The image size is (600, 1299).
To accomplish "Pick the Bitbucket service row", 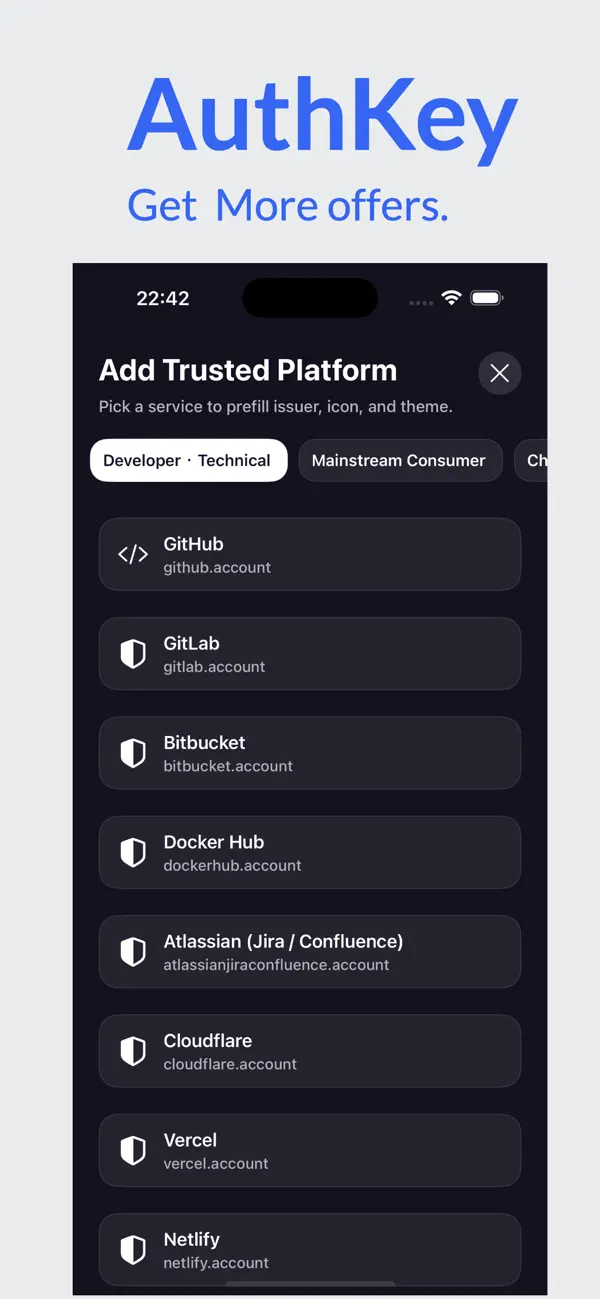I will (x=310, y=753).
